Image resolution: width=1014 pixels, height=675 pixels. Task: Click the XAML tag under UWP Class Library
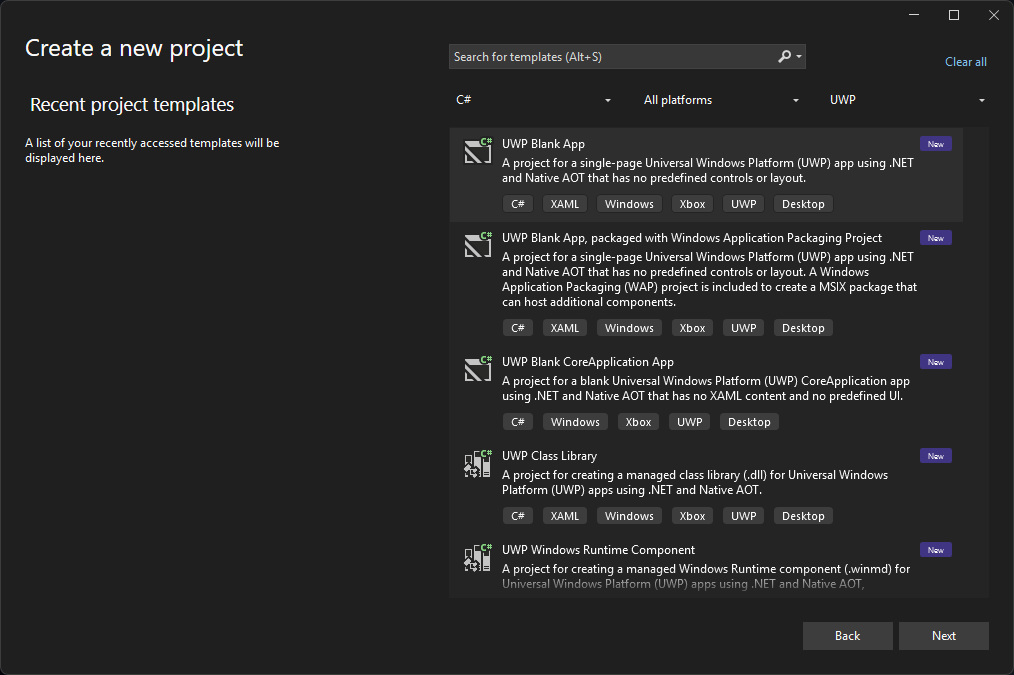[x=565, y=516]
